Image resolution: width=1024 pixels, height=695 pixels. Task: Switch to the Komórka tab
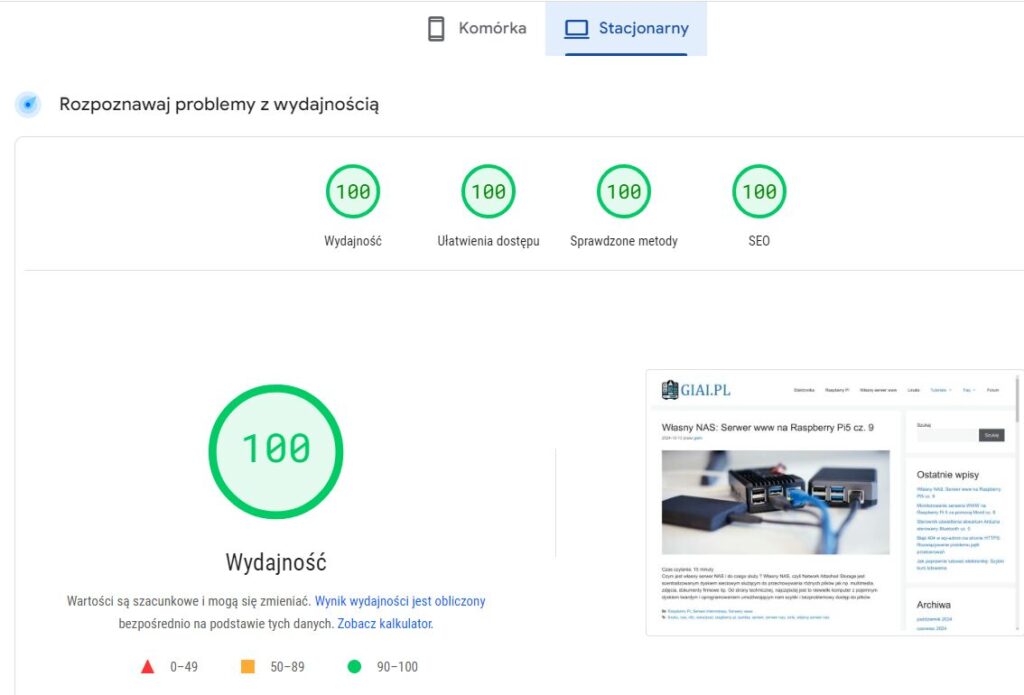tap(477, 28)
